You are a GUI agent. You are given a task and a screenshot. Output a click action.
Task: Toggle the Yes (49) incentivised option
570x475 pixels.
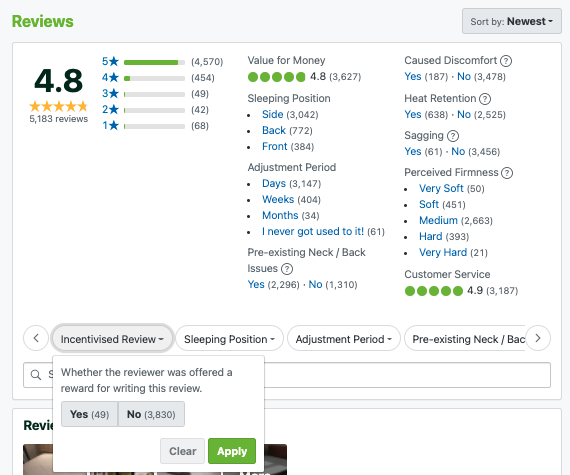click(89, 414)
